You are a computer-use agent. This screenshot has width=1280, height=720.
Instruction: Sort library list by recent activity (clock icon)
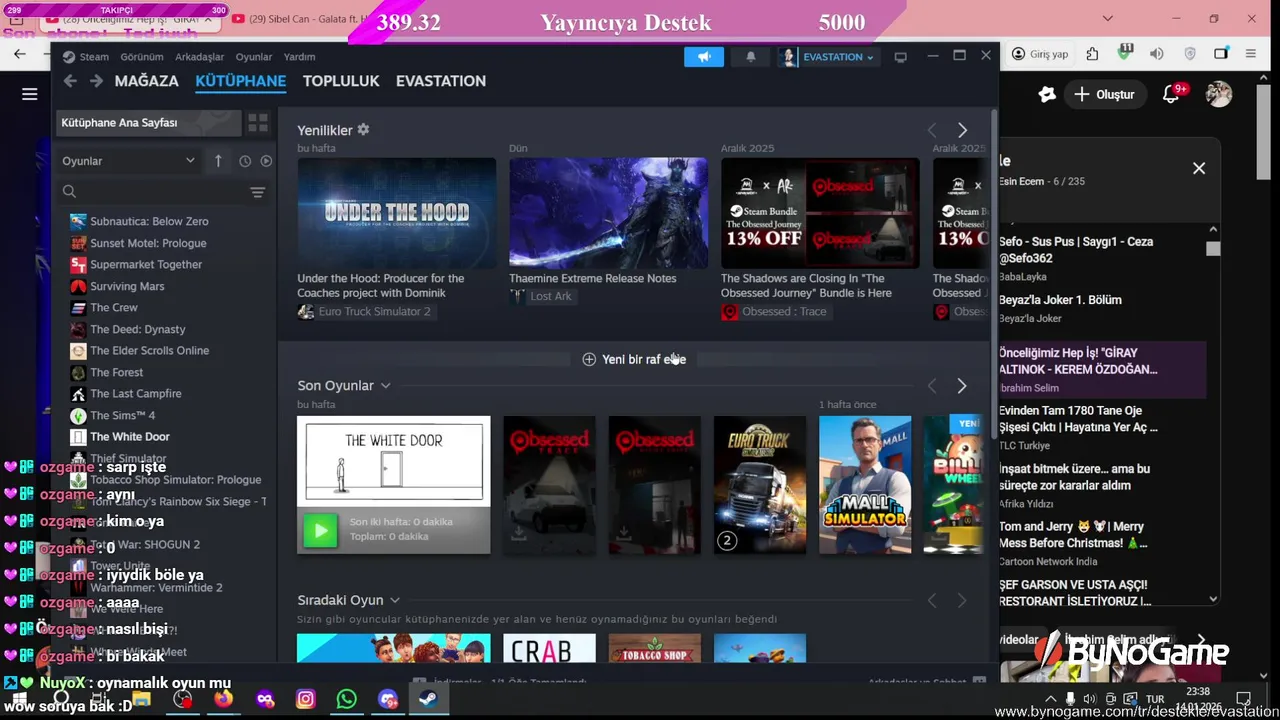pos(245,161)
